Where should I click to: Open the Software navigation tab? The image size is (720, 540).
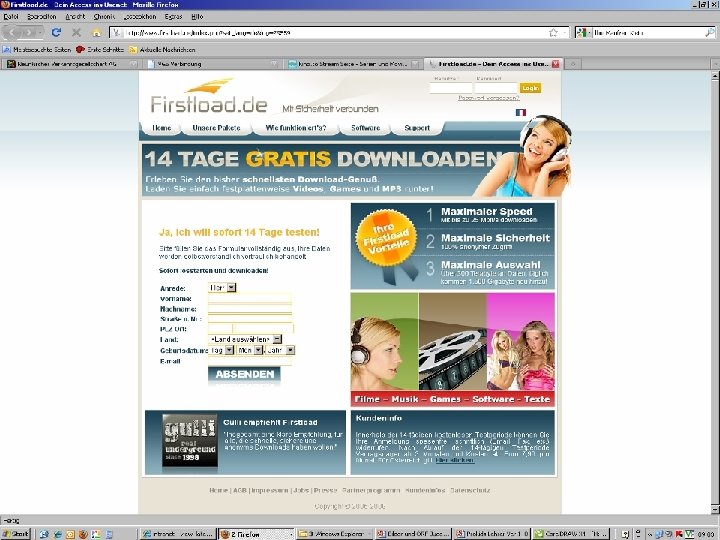tap(366, 128)
